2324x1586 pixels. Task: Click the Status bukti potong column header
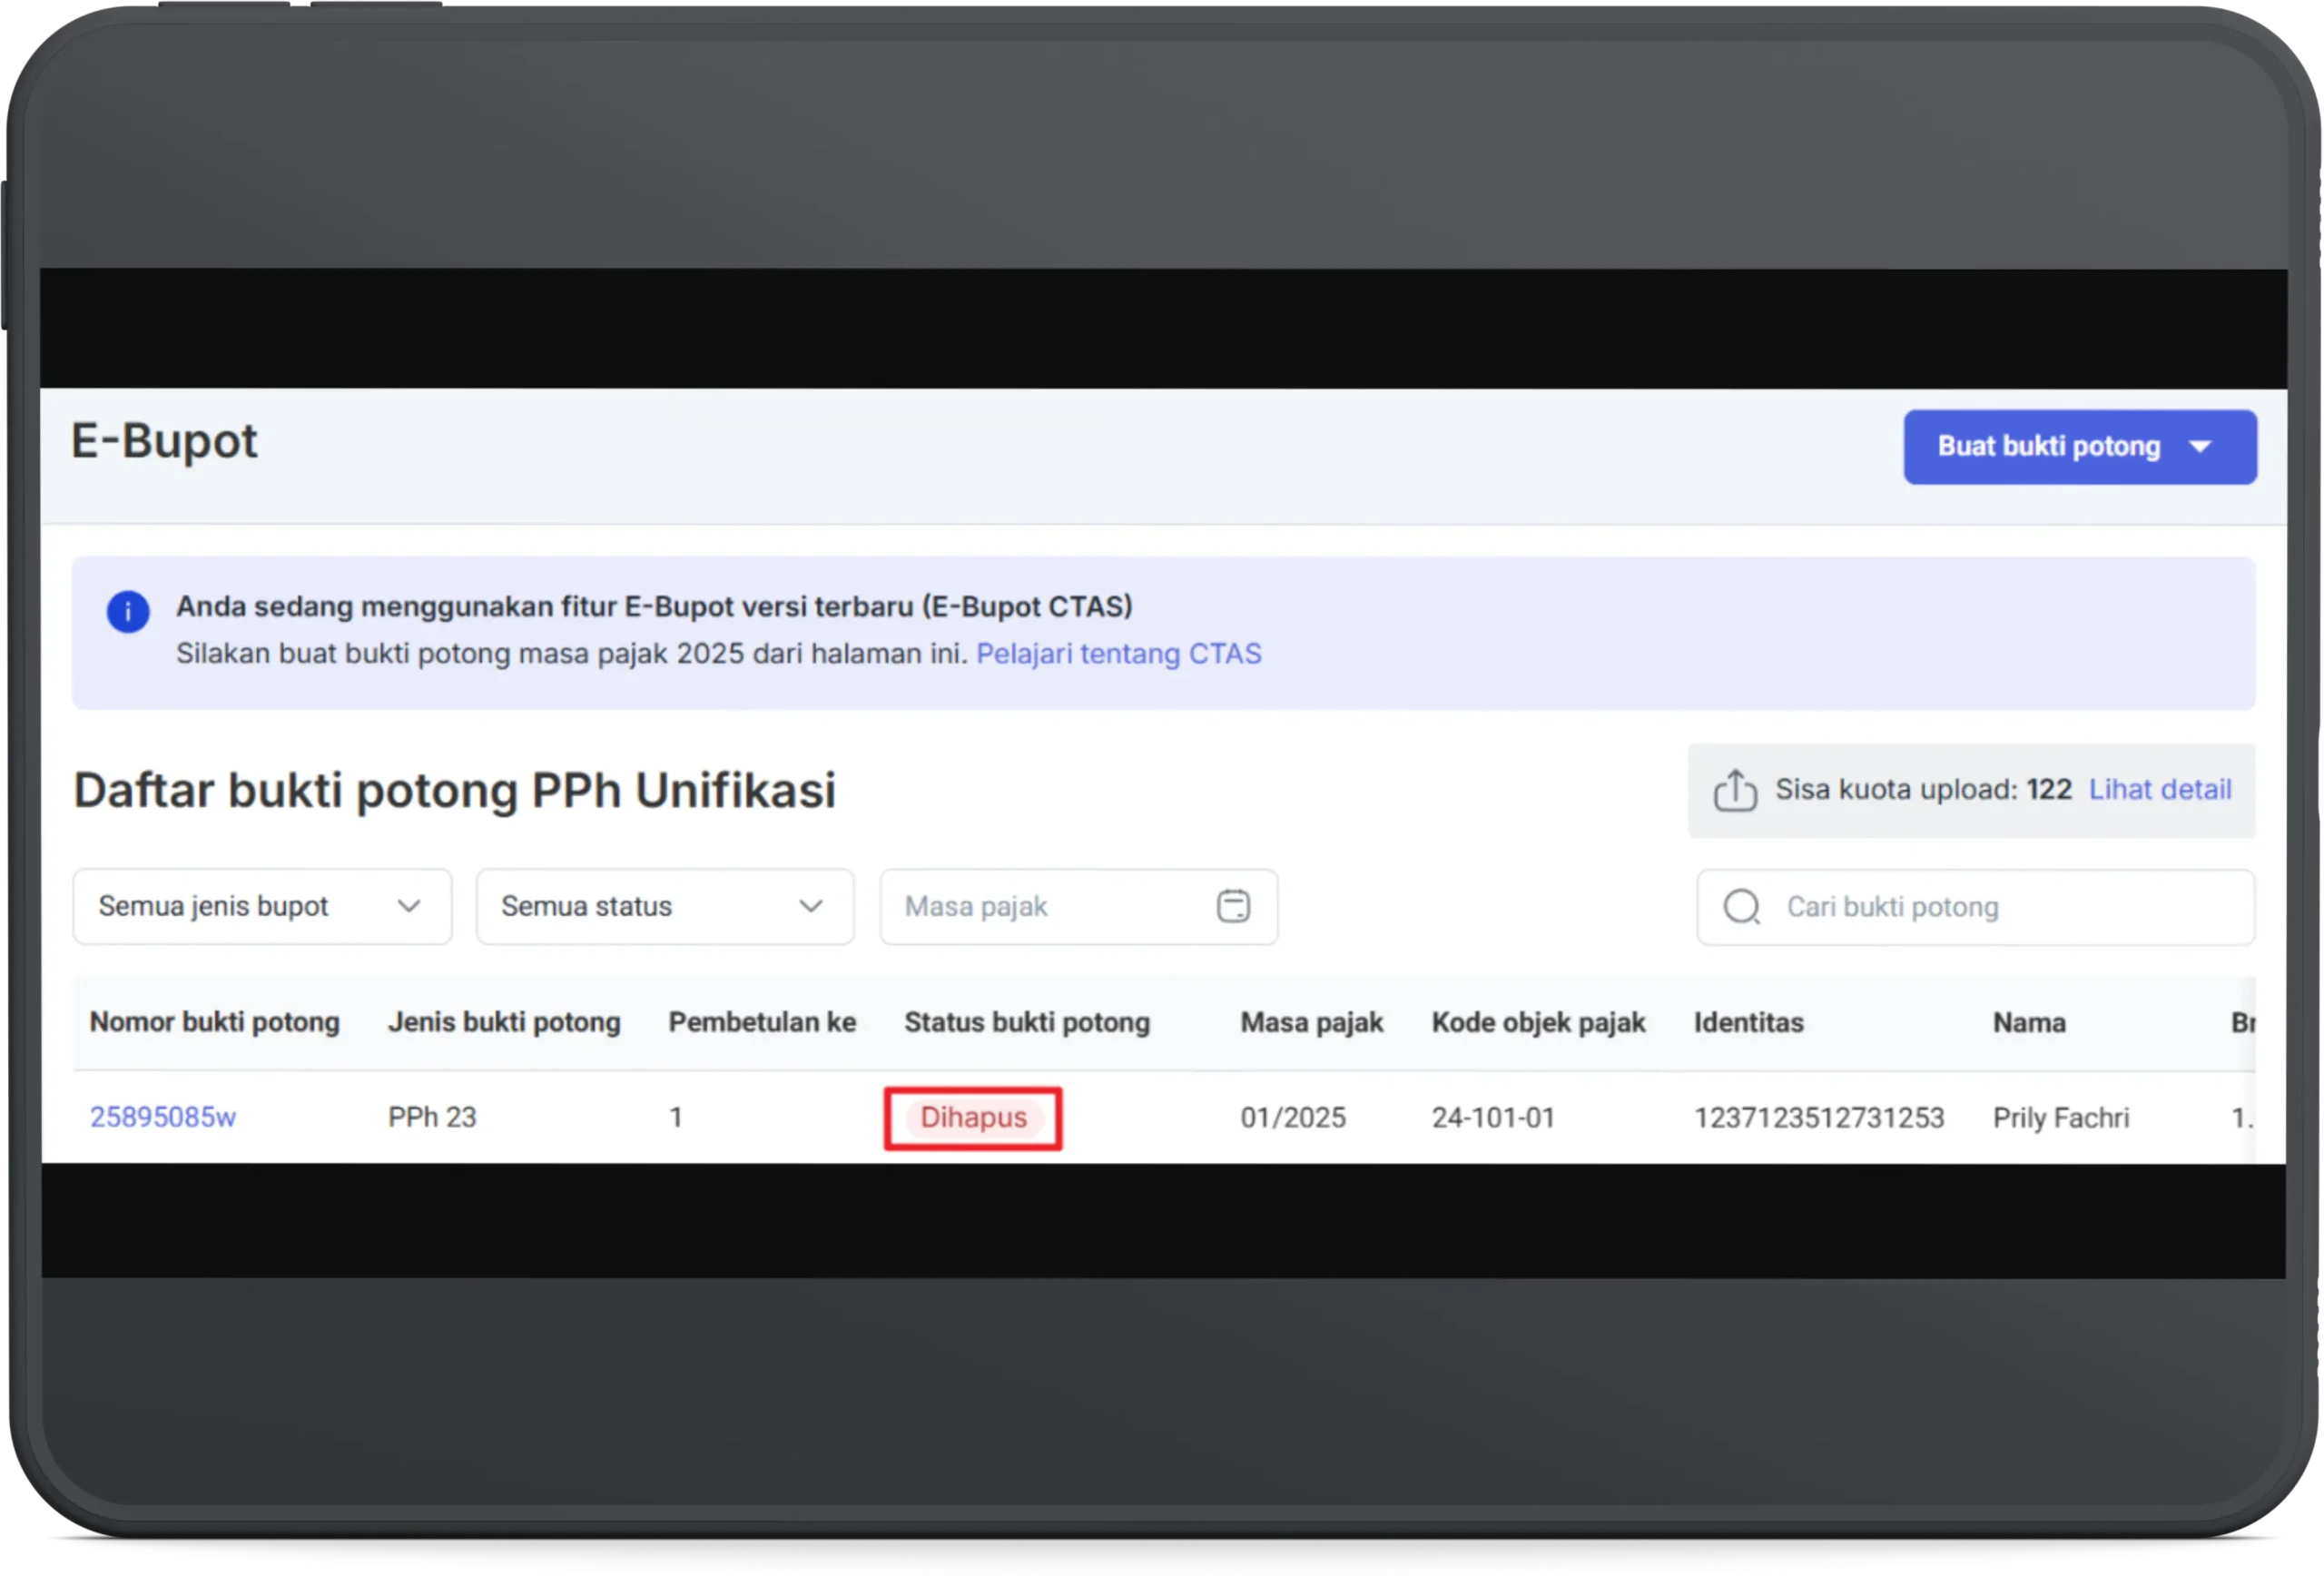[1027, 1022]
